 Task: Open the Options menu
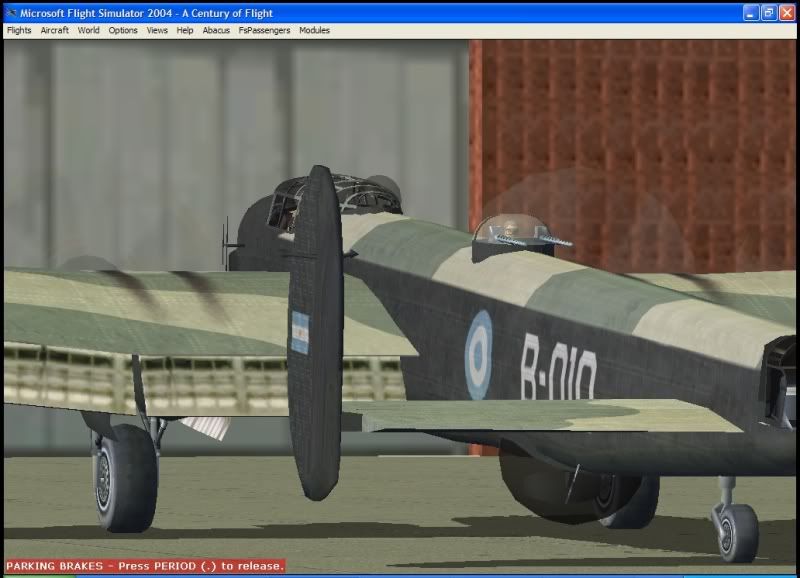tap(122, 31)
